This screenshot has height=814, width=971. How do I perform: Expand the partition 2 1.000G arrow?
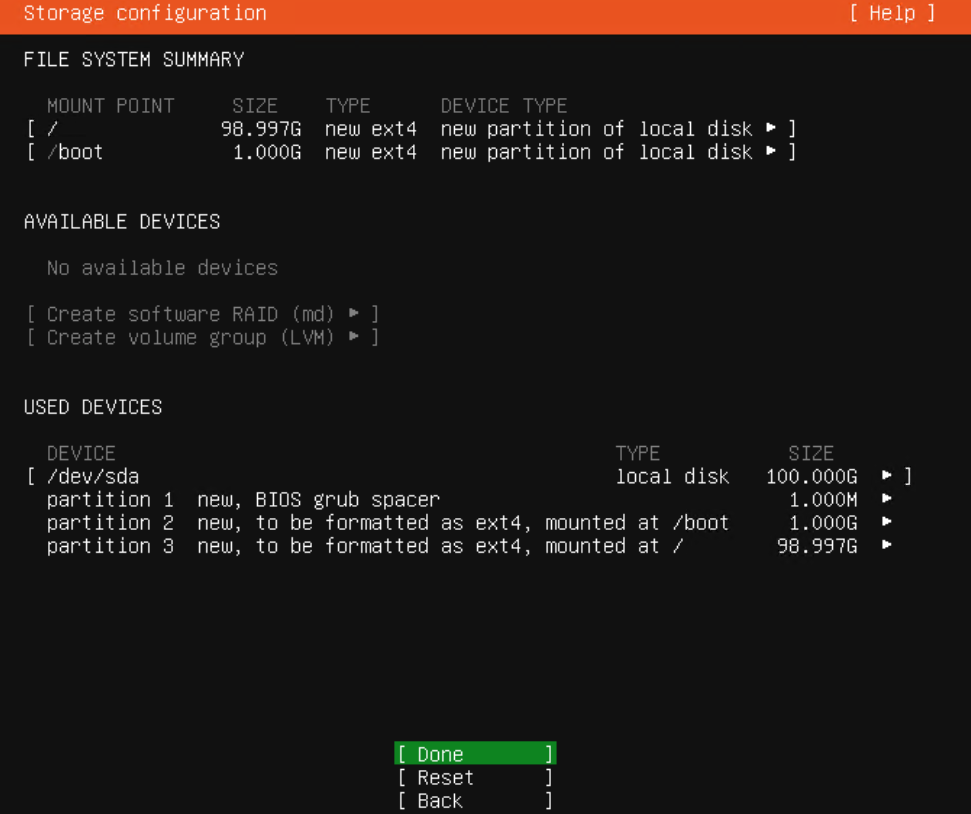(887, 522)
